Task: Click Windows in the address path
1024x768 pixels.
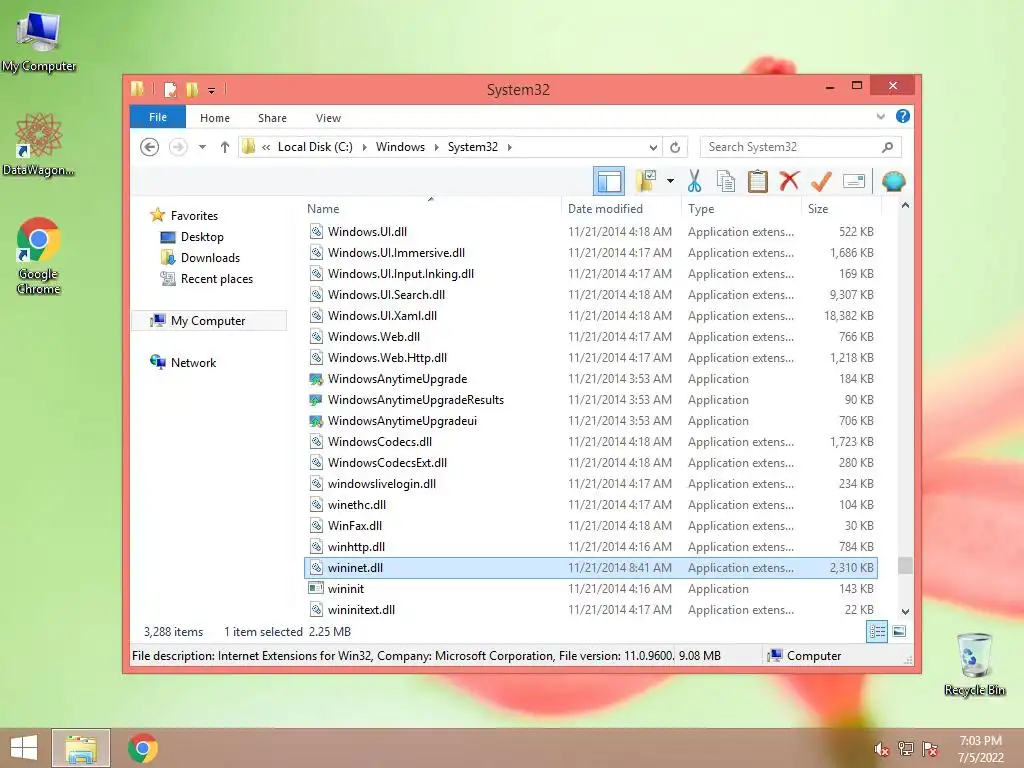Action: [400, 147]
